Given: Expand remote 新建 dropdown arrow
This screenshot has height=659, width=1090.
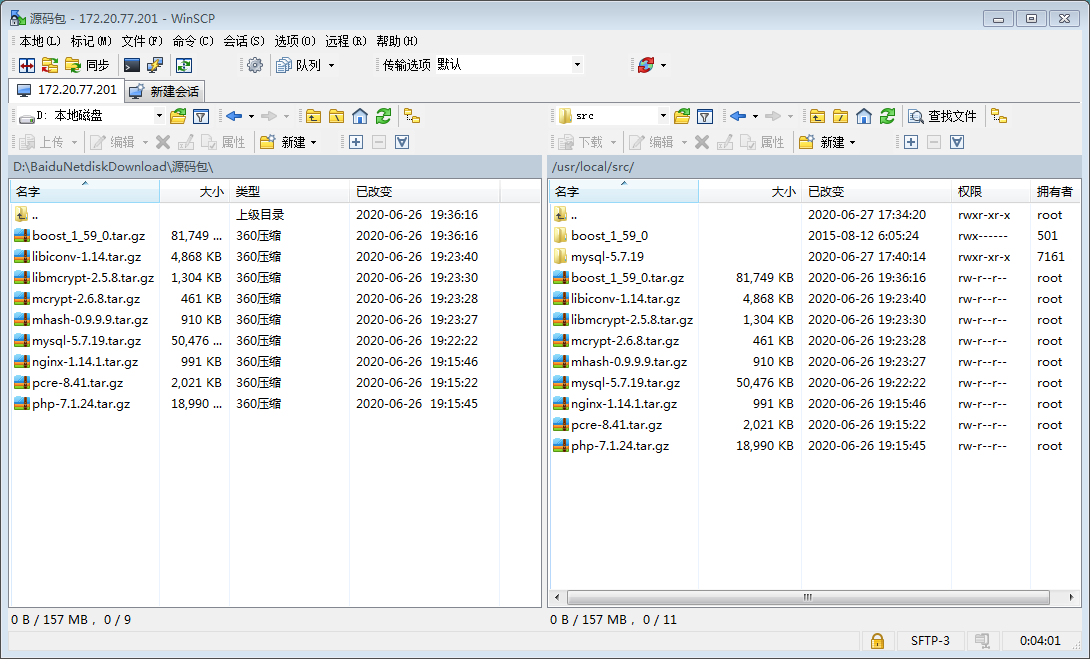Looking at the screenshot, I should [x=852, y=143].
